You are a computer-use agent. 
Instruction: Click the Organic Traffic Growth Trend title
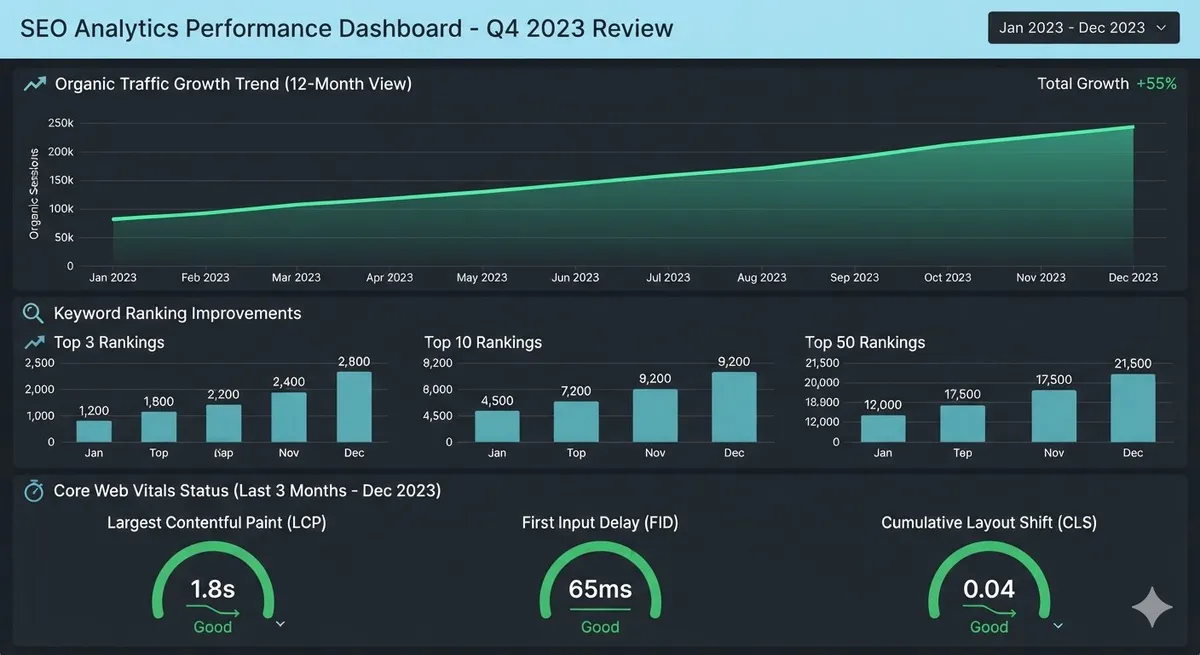coord(233,84)
